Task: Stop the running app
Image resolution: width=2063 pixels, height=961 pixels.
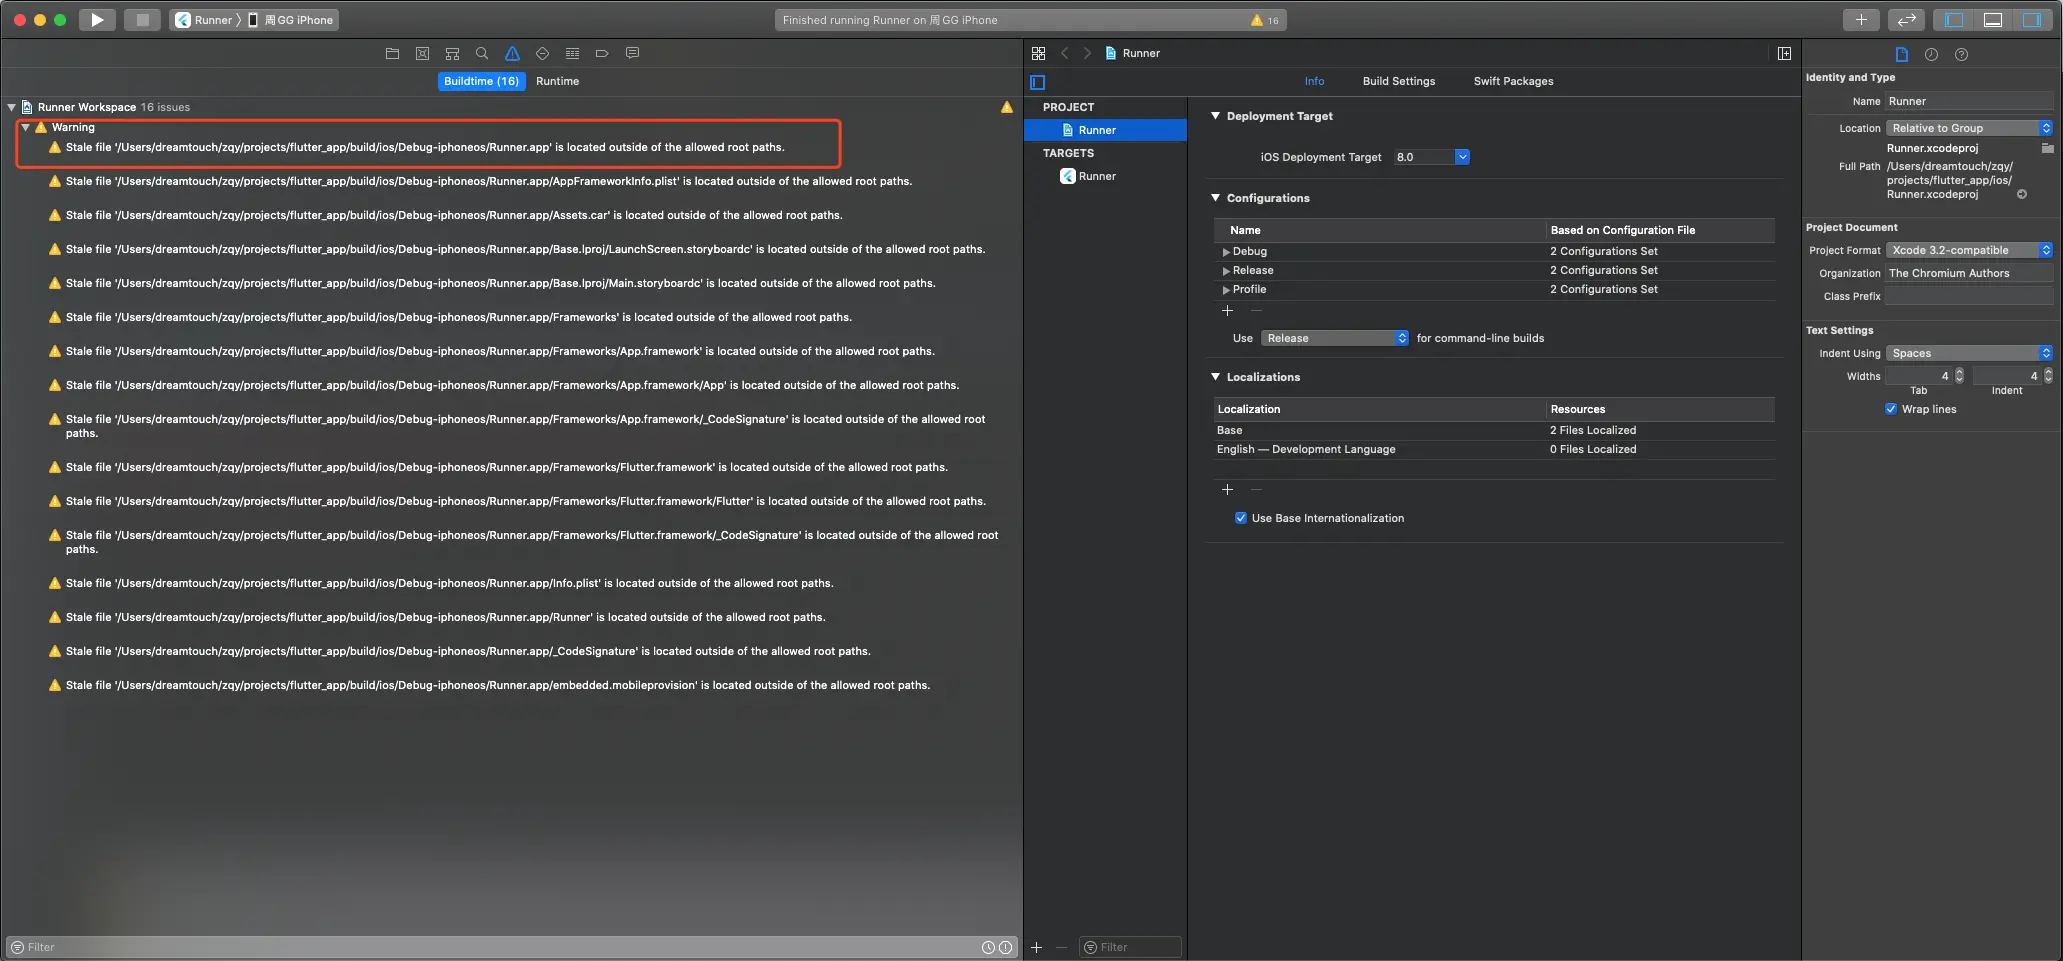Action: coord(142,20)
